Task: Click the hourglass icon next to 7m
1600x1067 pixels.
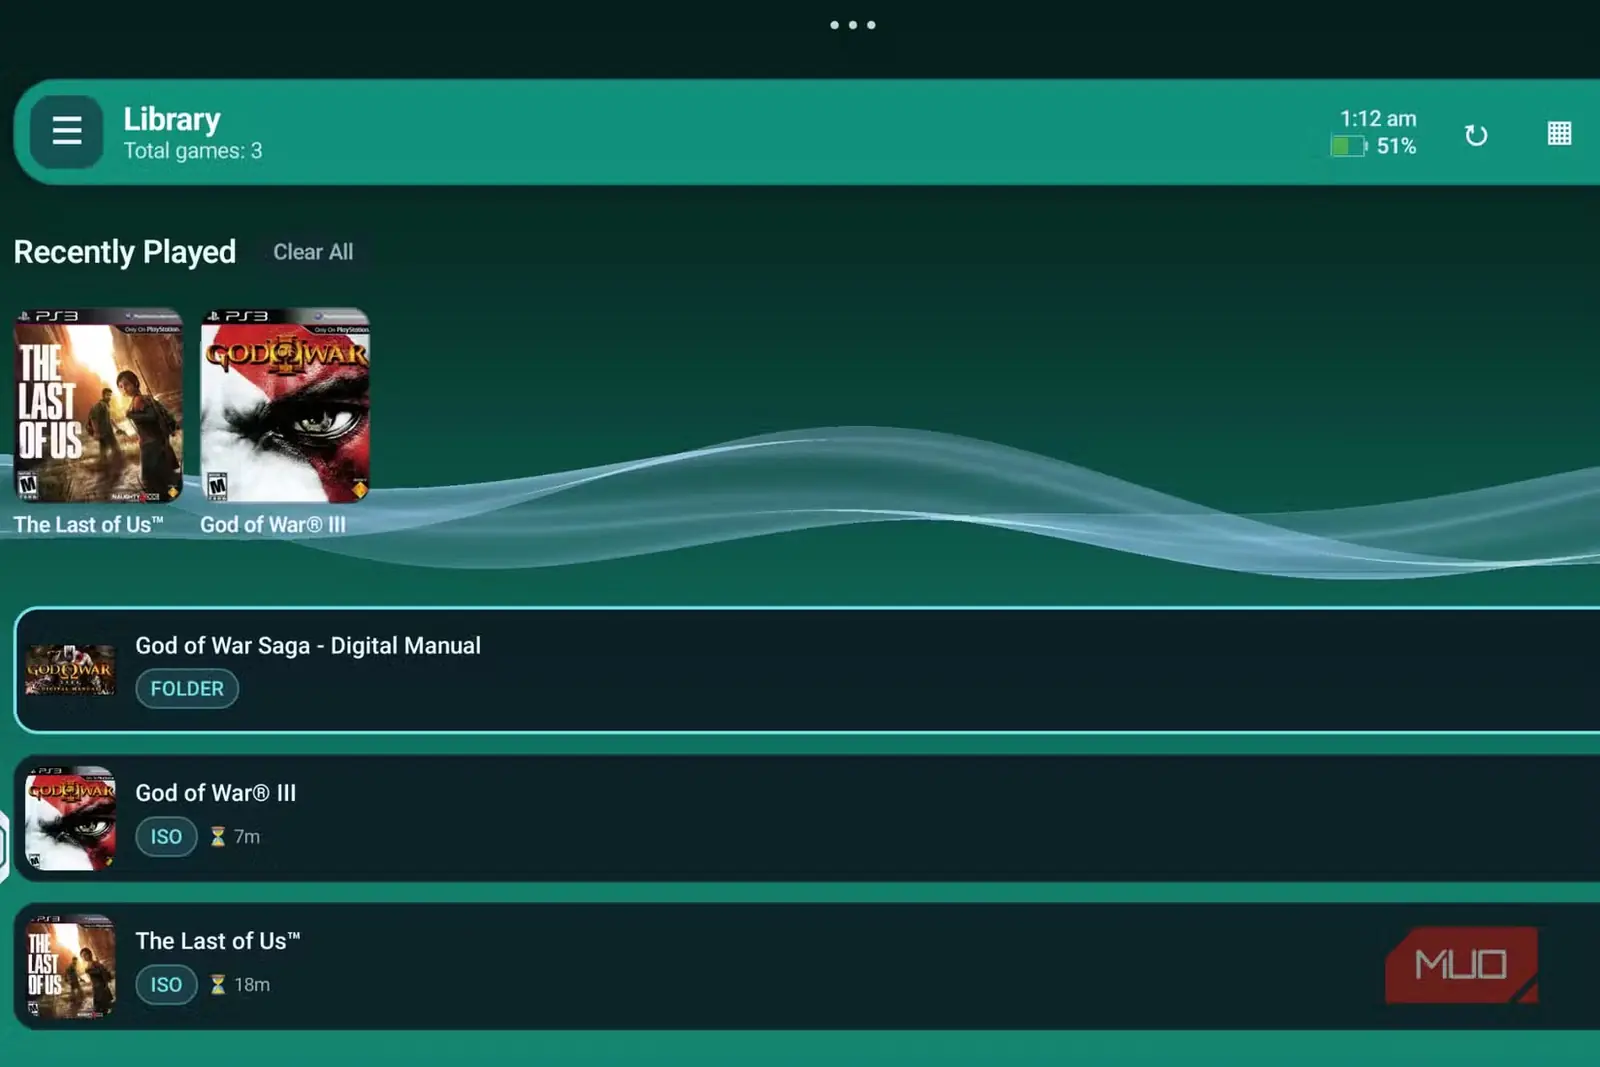Action: tap(218, 837)
